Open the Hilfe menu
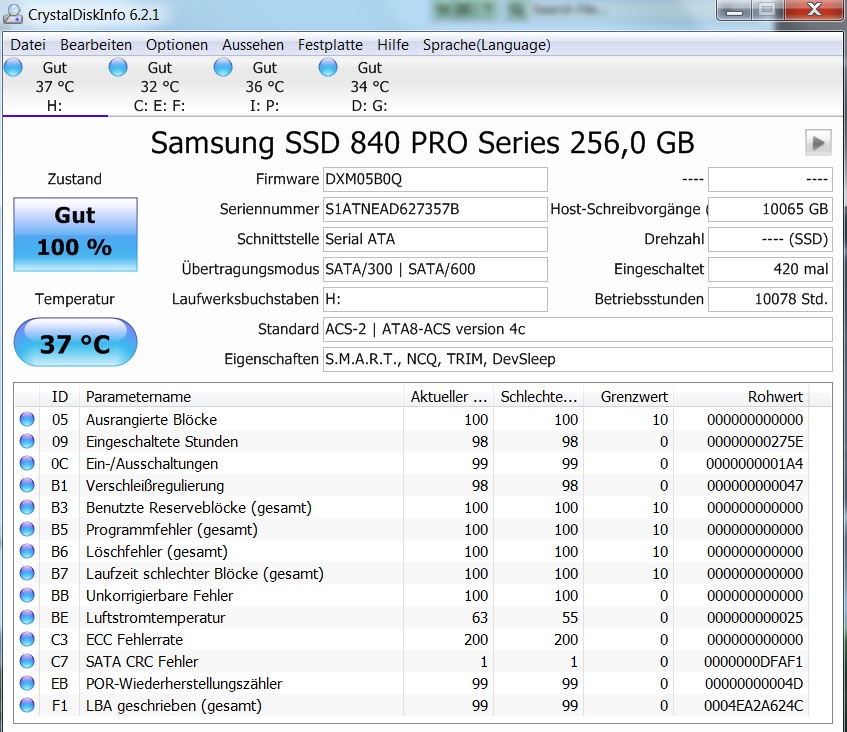Screen dimensions: 847x732 click(393, 45)
